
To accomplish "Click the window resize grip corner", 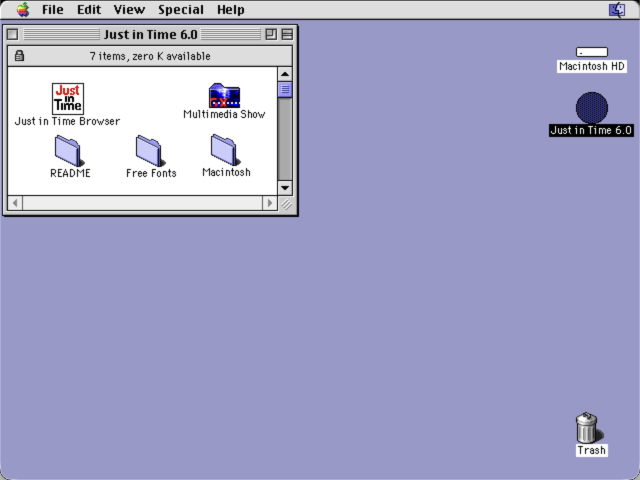I will 286,204.
